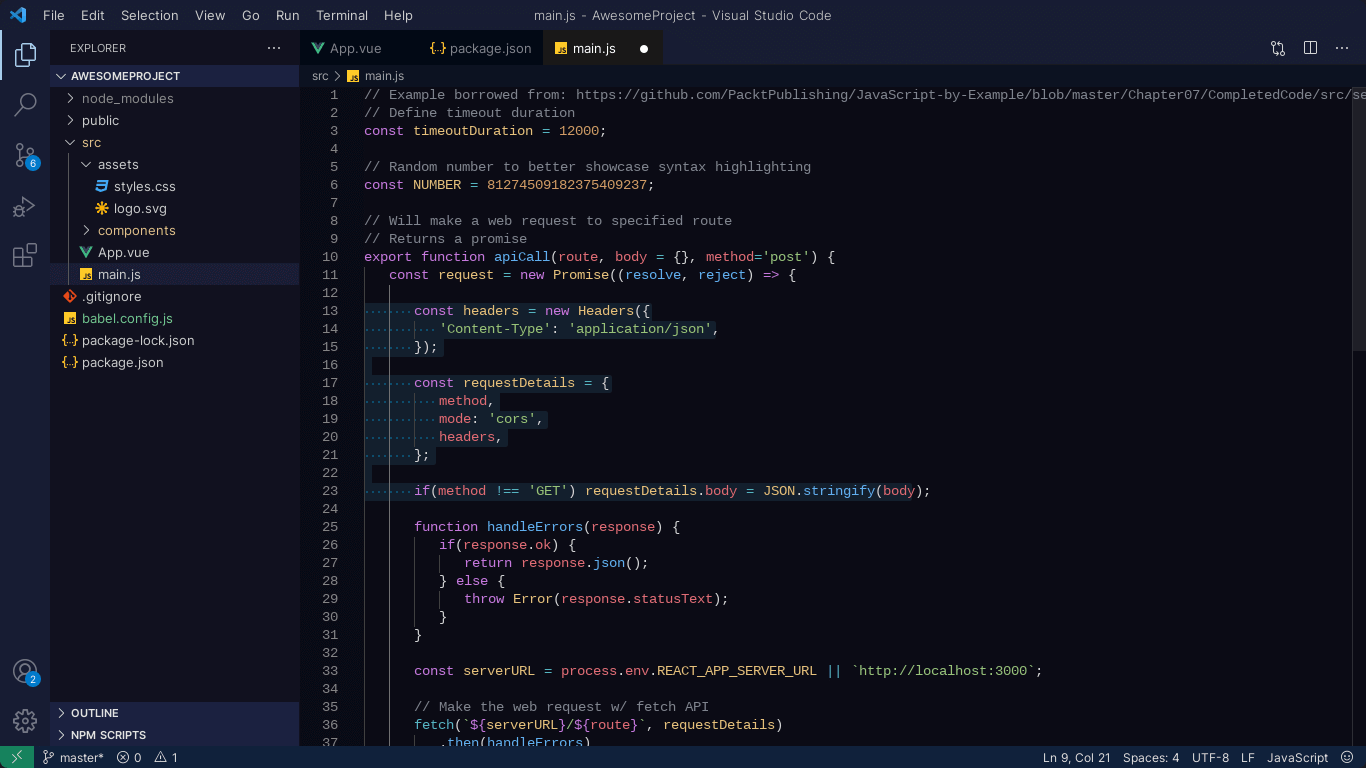Click the editor vertical scrollbar

tap(1359, 220)
